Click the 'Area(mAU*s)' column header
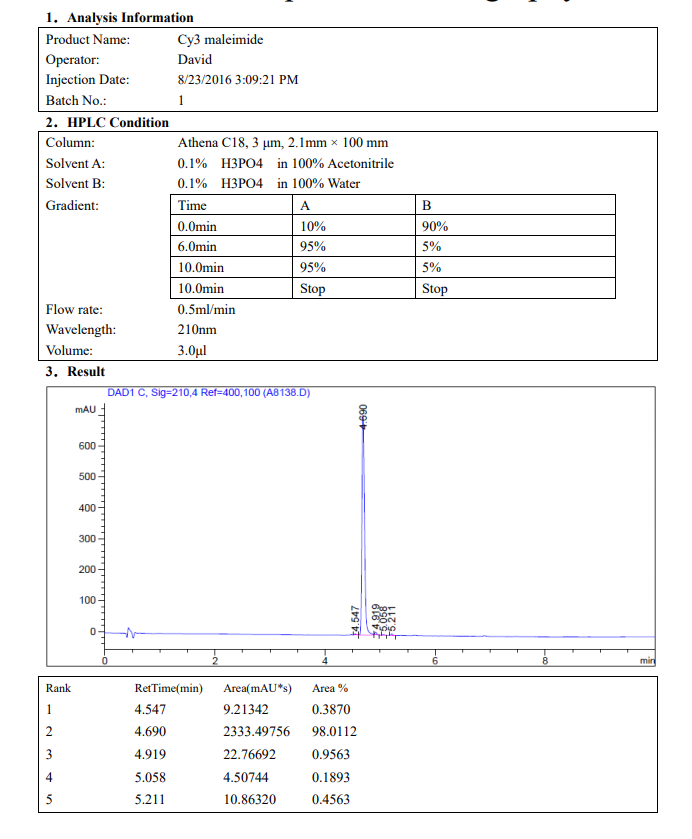The image size is (692, 839). point(257,688)
